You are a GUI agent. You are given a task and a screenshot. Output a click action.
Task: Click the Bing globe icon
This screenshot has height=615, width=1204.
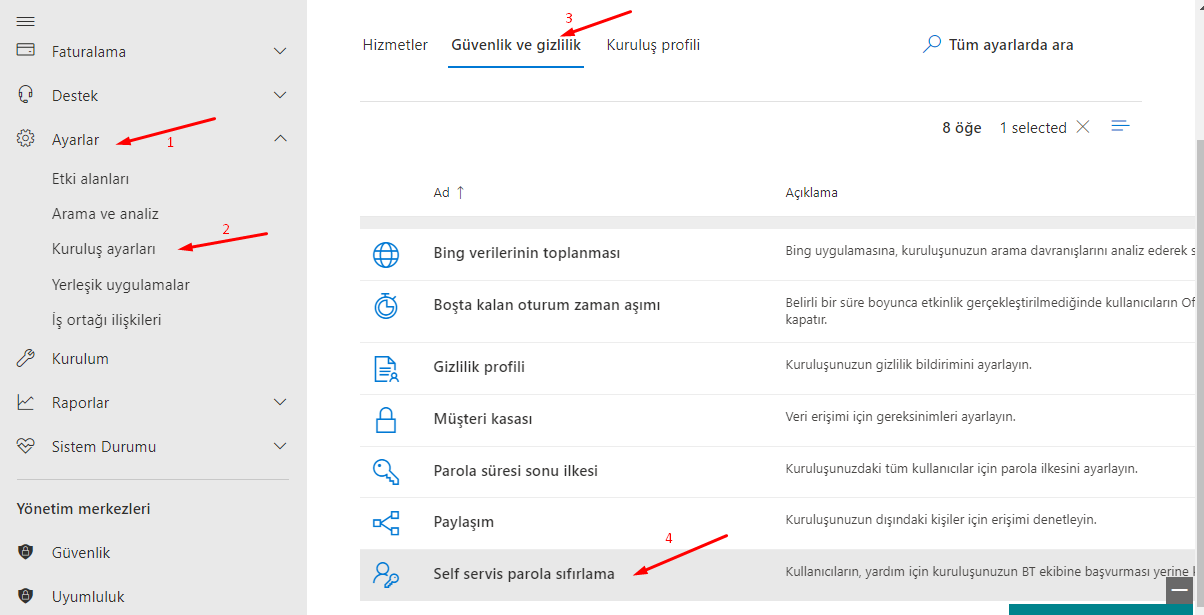385,254
